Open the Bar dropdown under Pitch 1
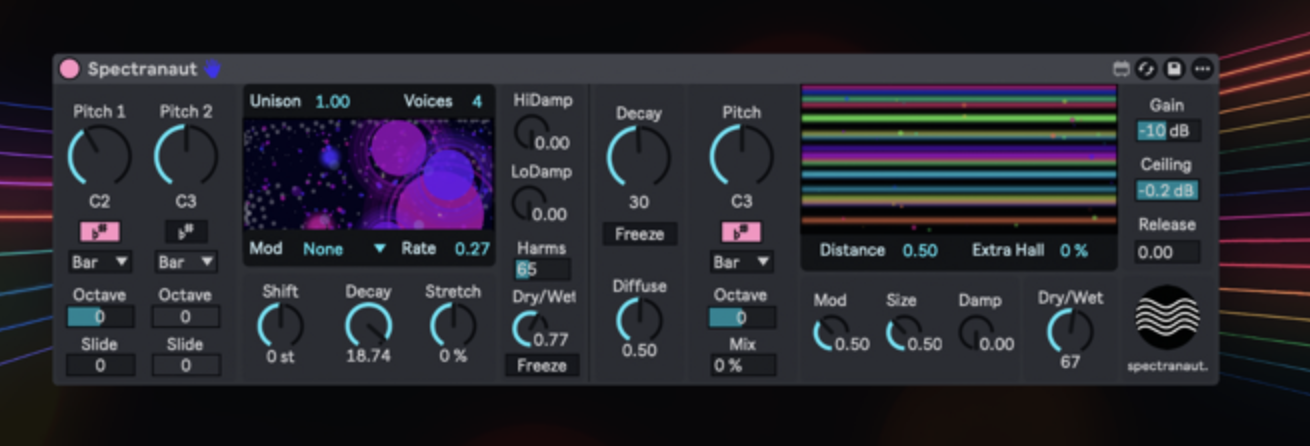The width and height of the screenshot is (1310, 446). click(x=99, y=262)
